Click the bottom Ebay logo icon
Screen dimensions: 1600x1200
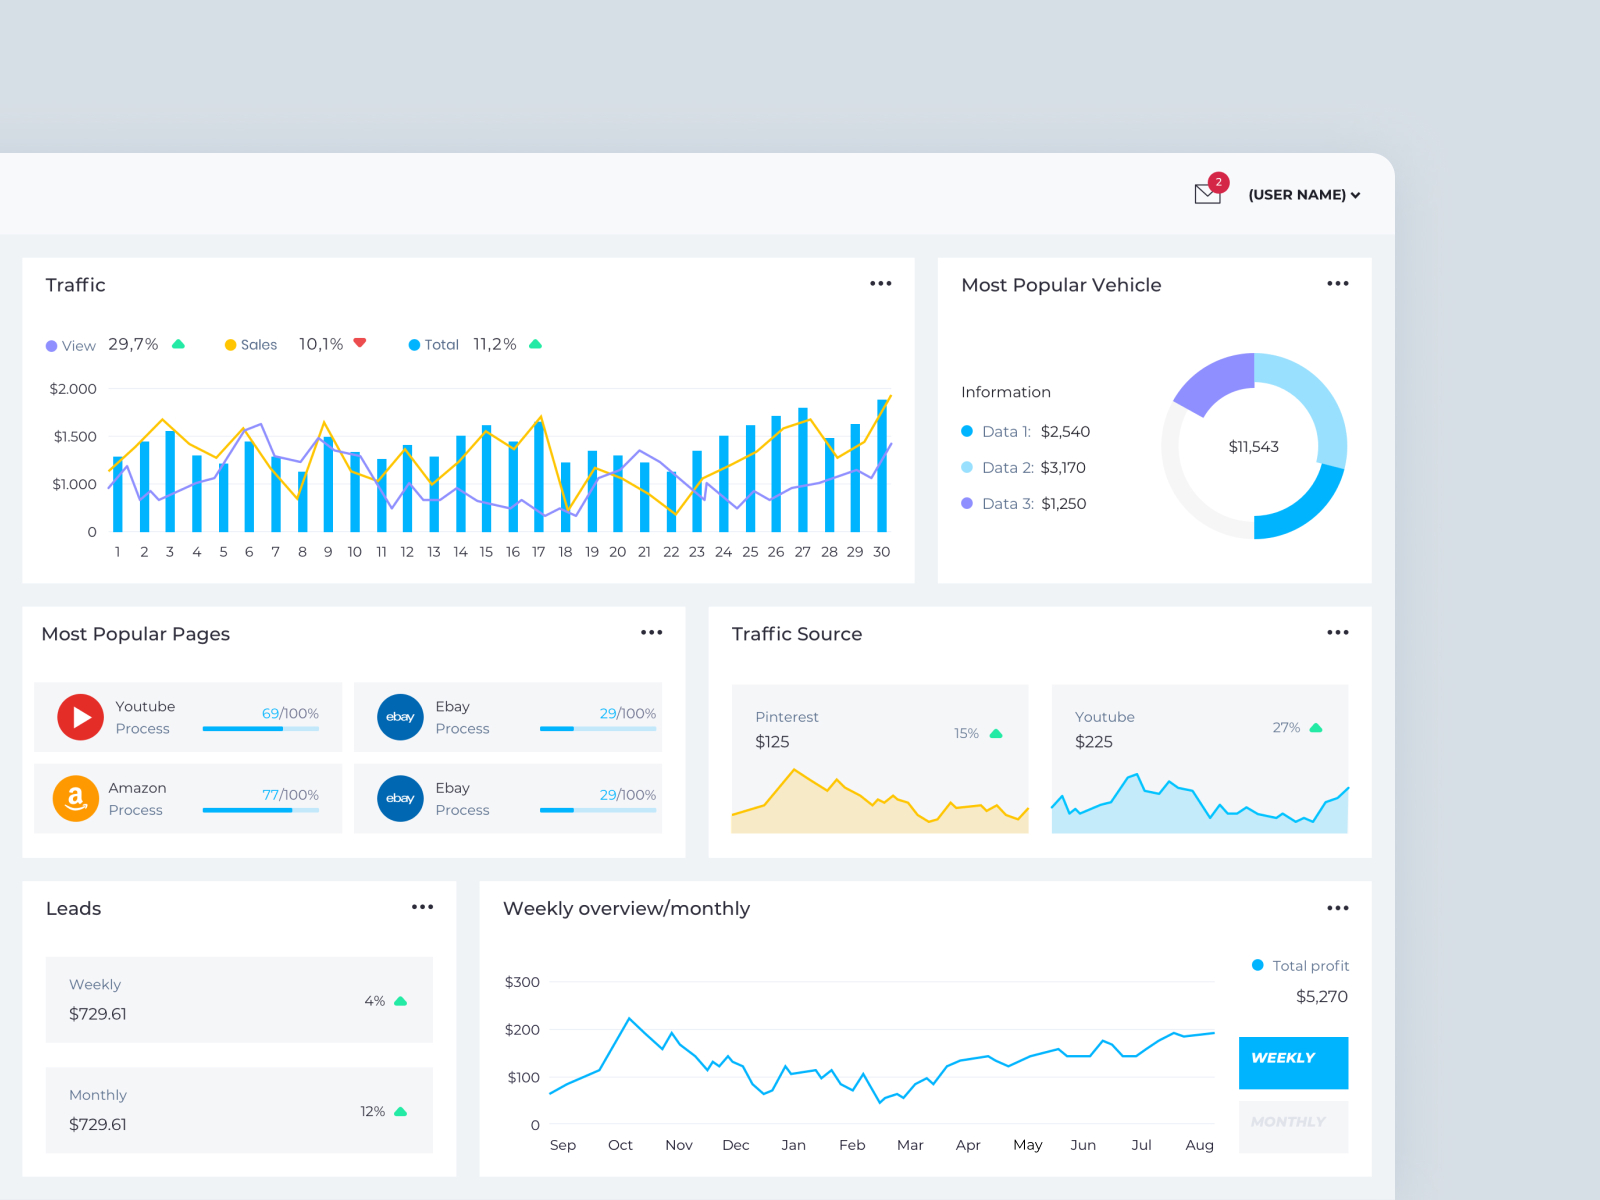(400, 798)
